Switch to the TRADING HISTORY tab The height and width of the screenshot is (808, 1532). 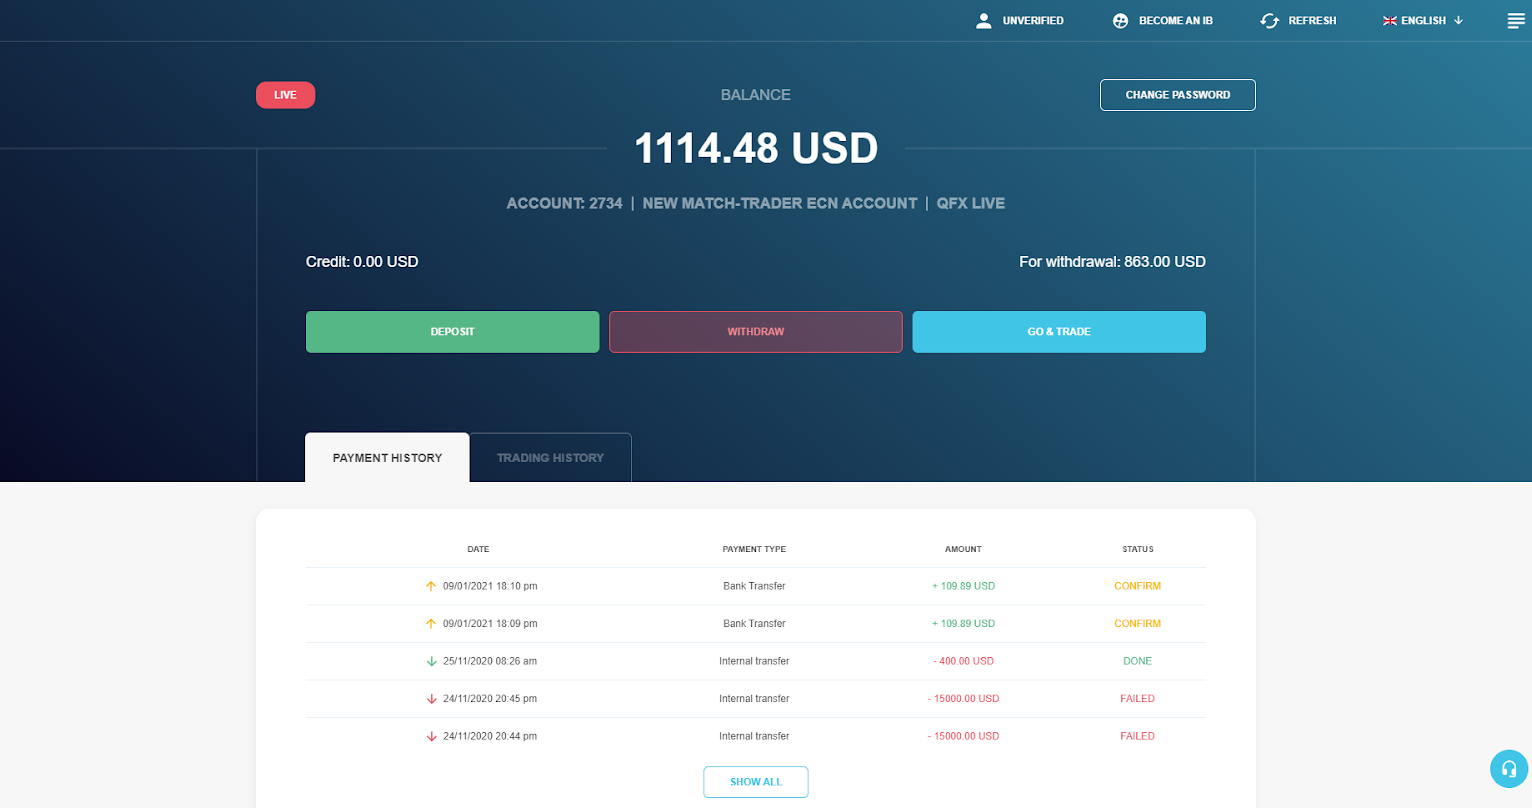550,457
